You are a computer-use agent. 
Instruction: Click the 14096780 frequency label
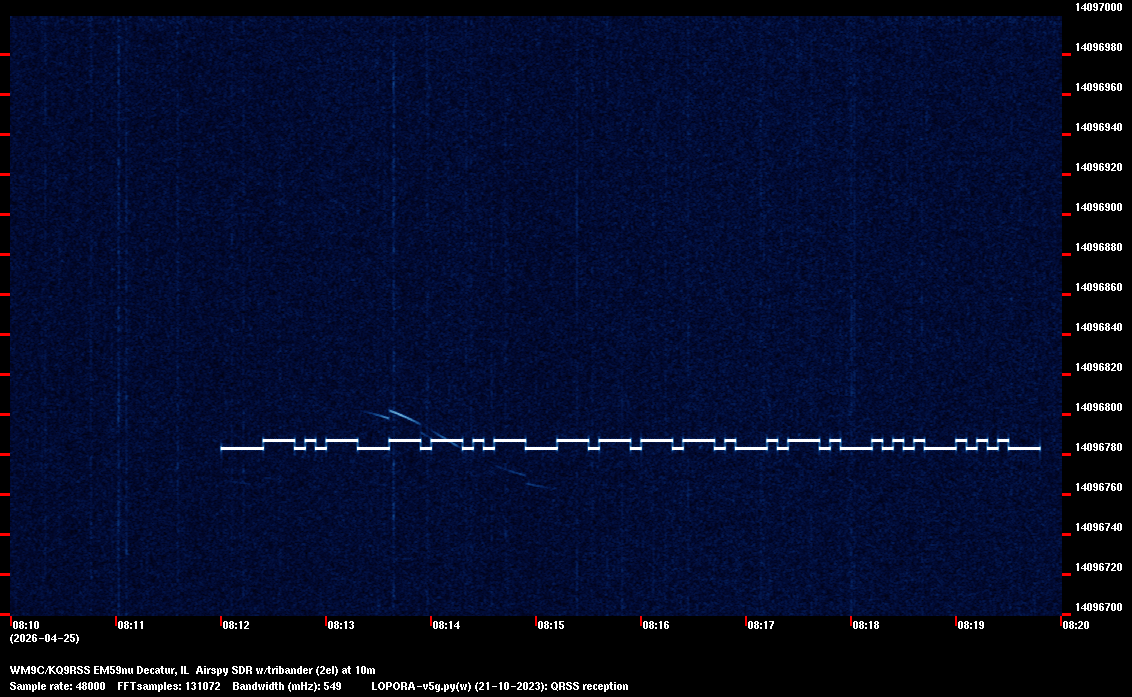pyautogui.click(x=1098, y=447)
